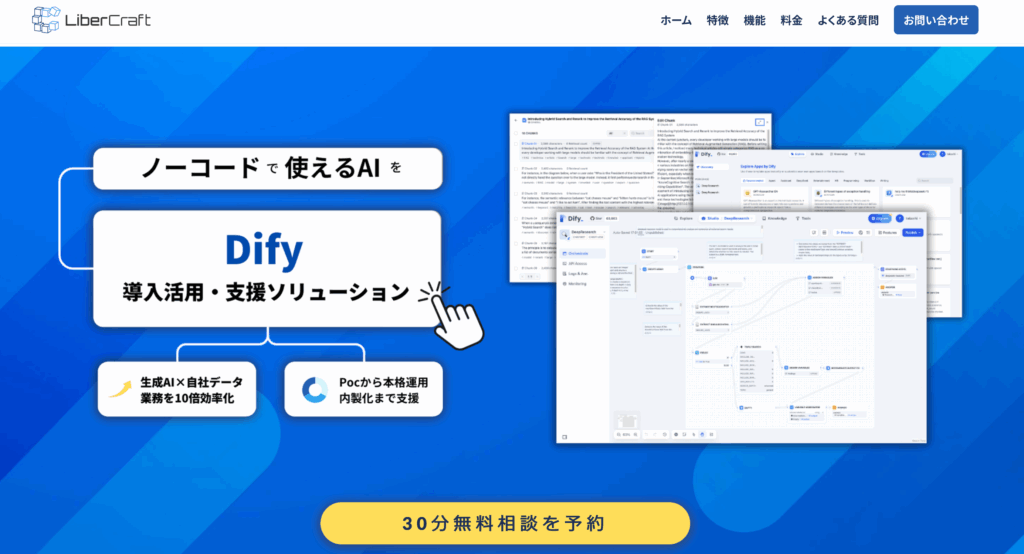This screenshot has height=554, width=1024.
Task: Select Orchestrate in the Dify workflow sidebar
Action: [582, 254]
